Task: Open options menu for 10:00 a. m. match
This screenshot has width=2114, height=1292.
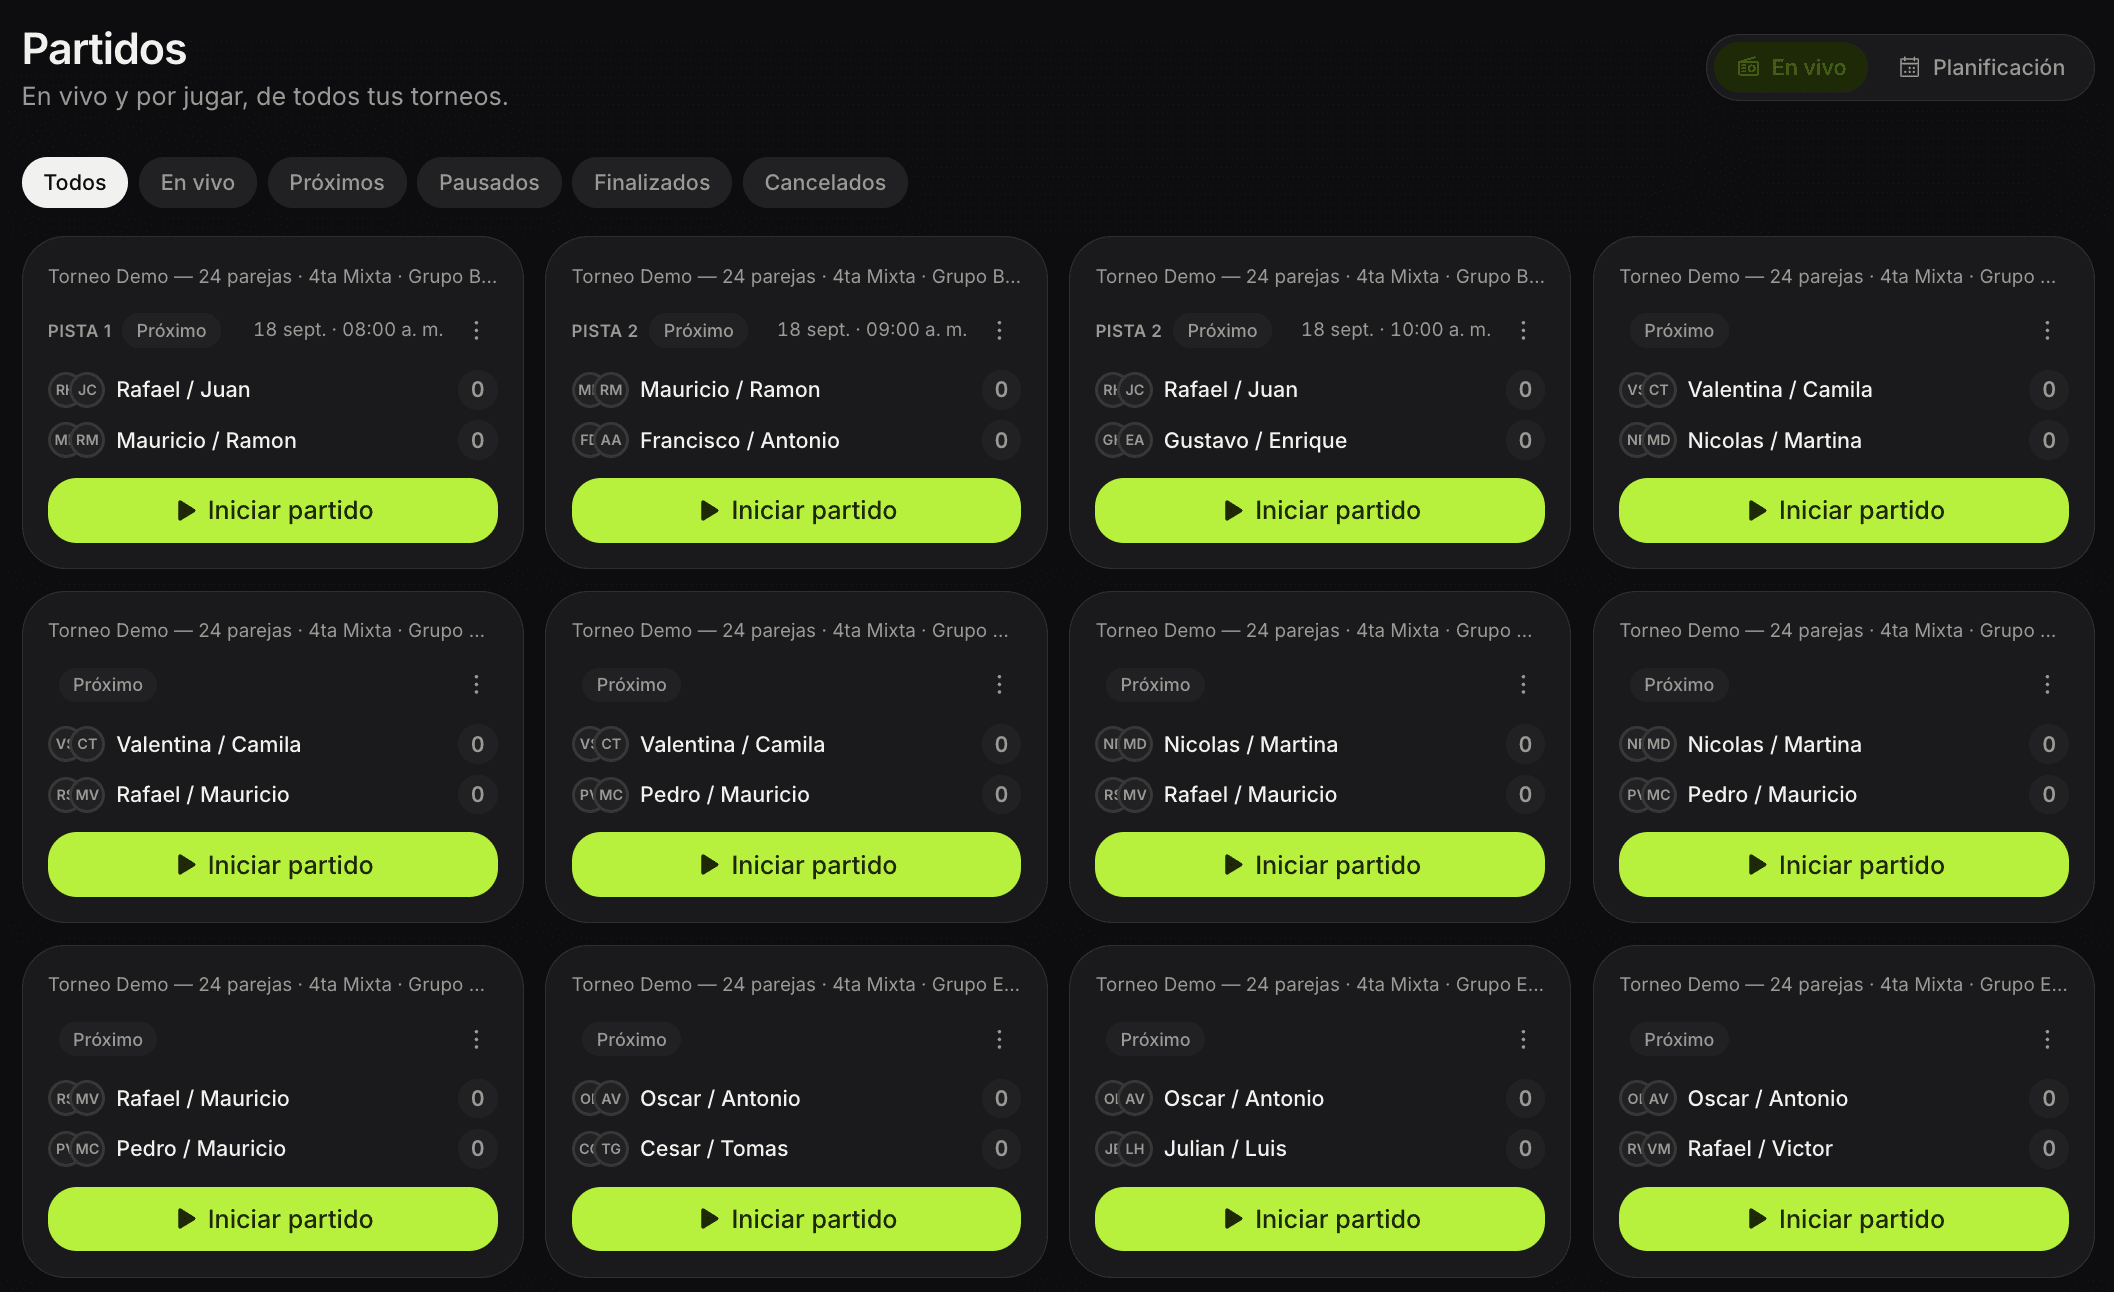Action: (x=1523, y=330)
